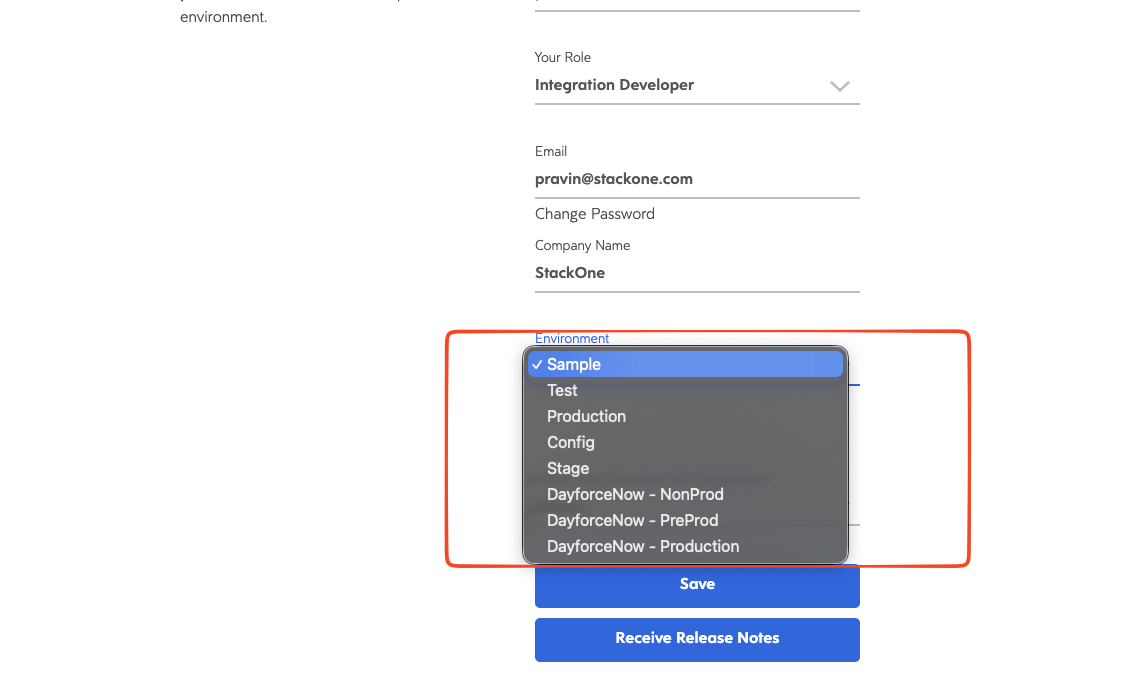Pick Production in the environment list

(x=685, y=416)
